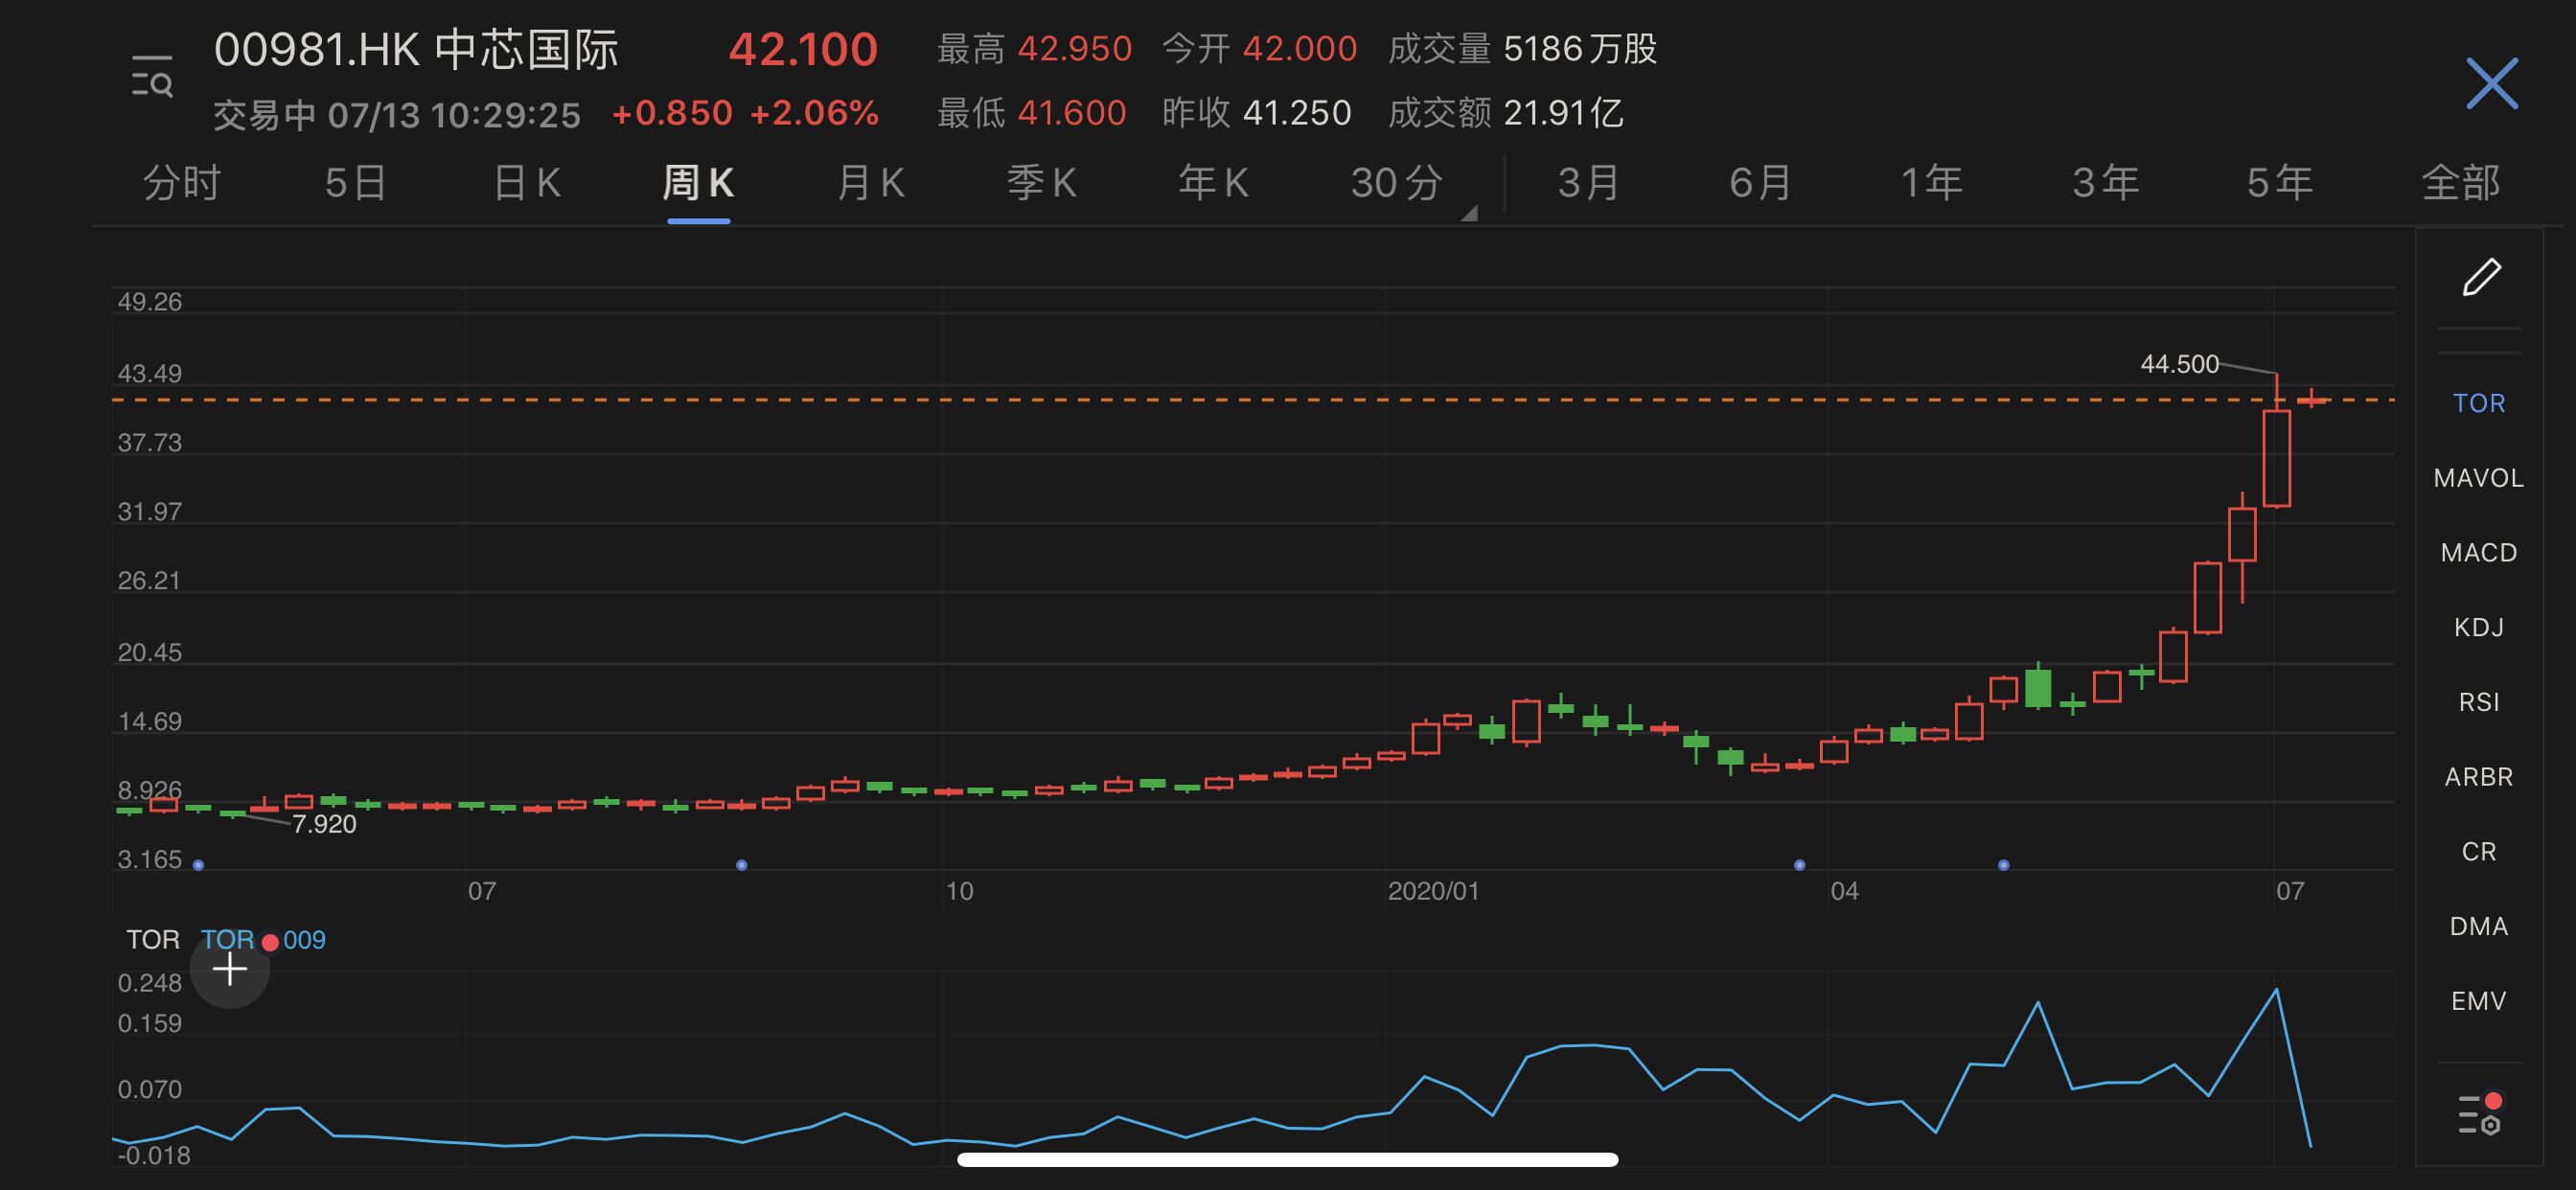Select the 1年 time range
The image size is (2576, 1190).
click(x=1931, y=184)
